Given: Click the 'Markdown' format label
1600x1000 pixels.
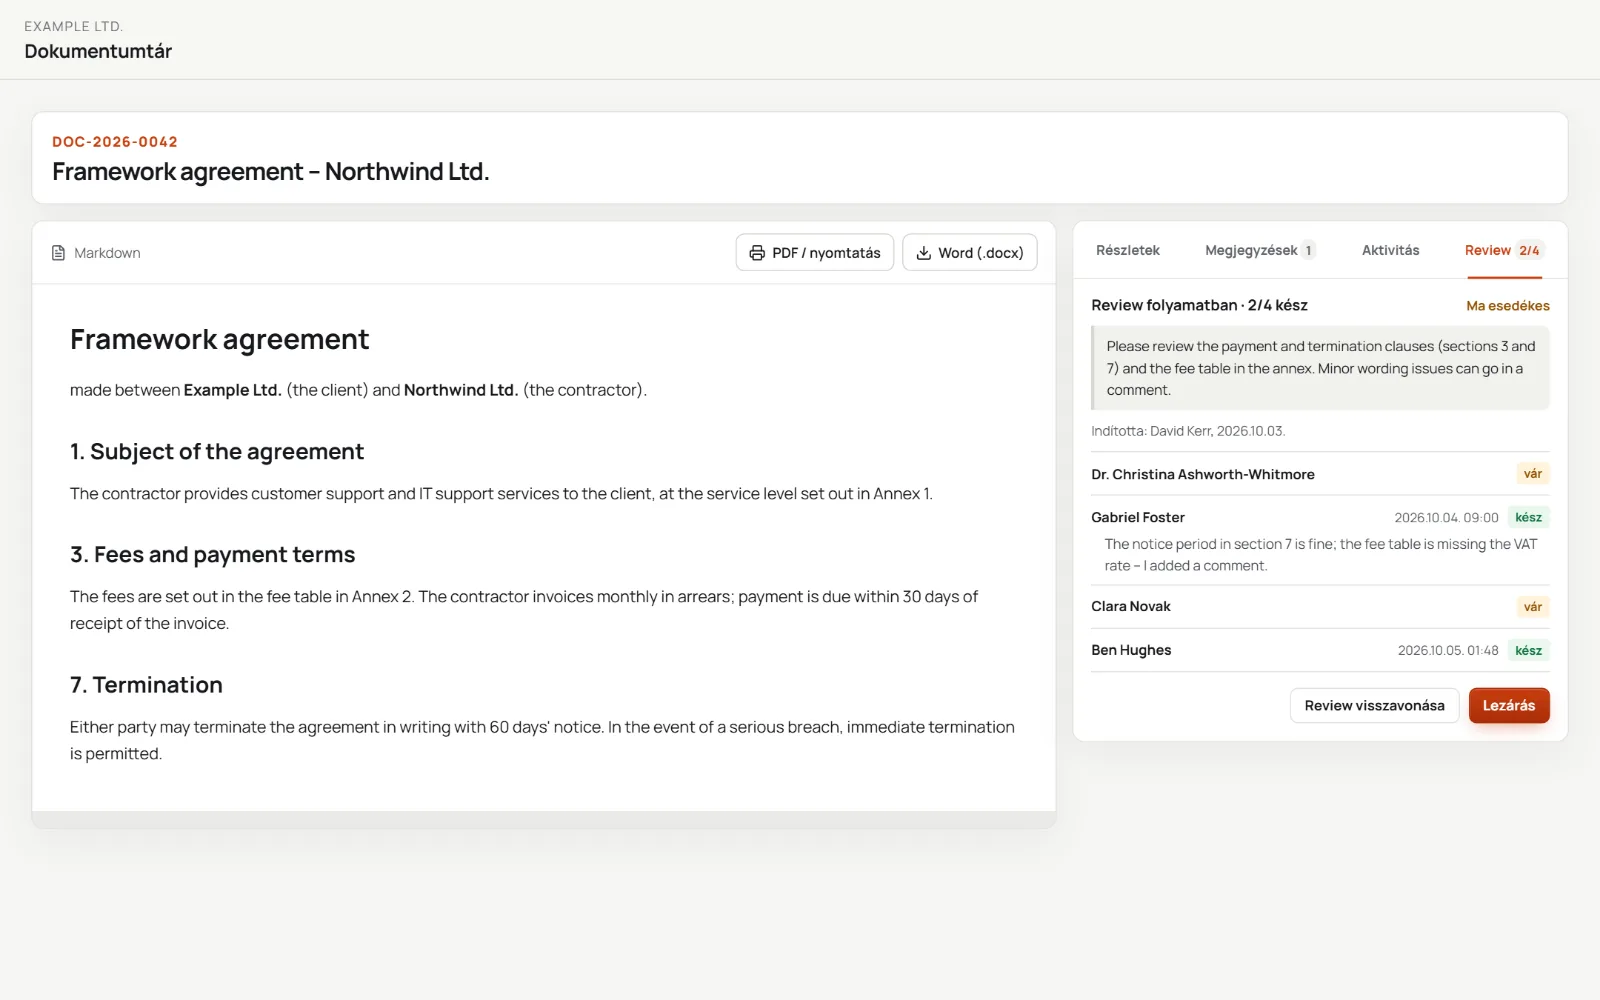Looking at the screenshot, I should (107, 253).
